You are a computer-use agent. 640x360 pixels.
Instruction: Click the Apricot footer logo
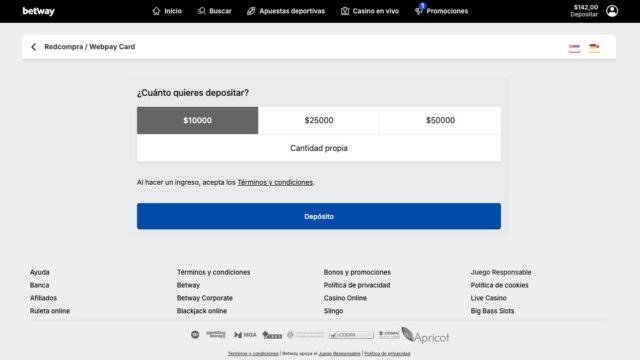(x=425, y=335)
